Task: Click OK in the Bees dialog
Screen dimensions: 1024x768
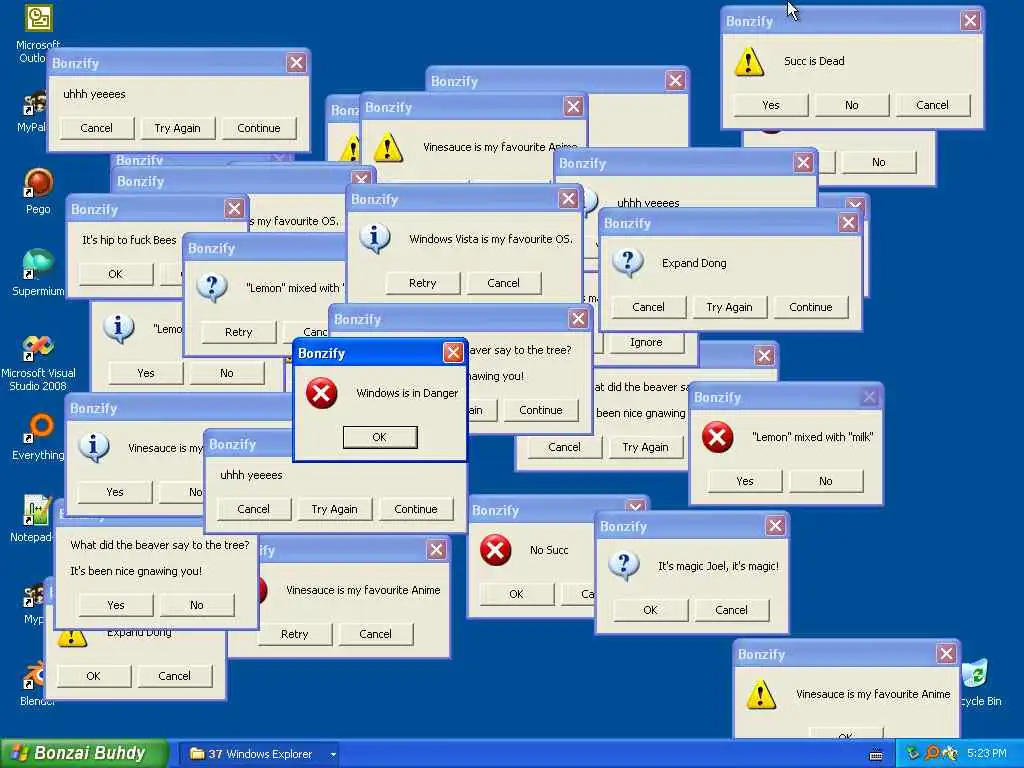Action: pos(116,274)
